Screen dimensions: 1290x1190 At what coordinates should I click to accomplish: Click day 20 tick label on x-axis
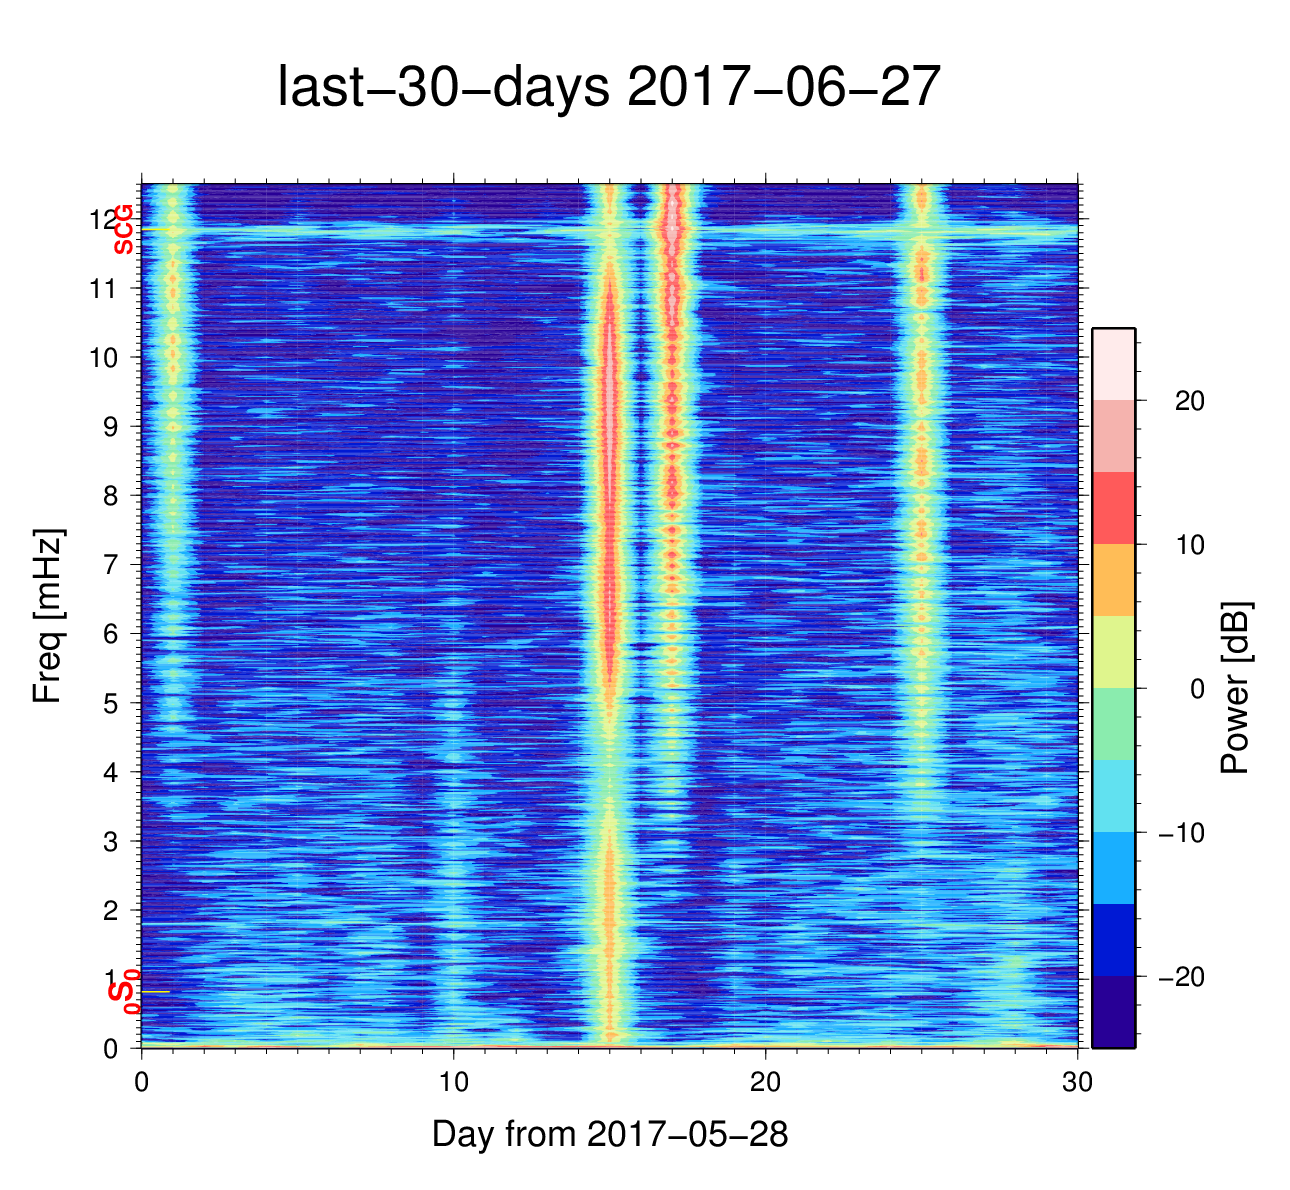pos(765,1083)
